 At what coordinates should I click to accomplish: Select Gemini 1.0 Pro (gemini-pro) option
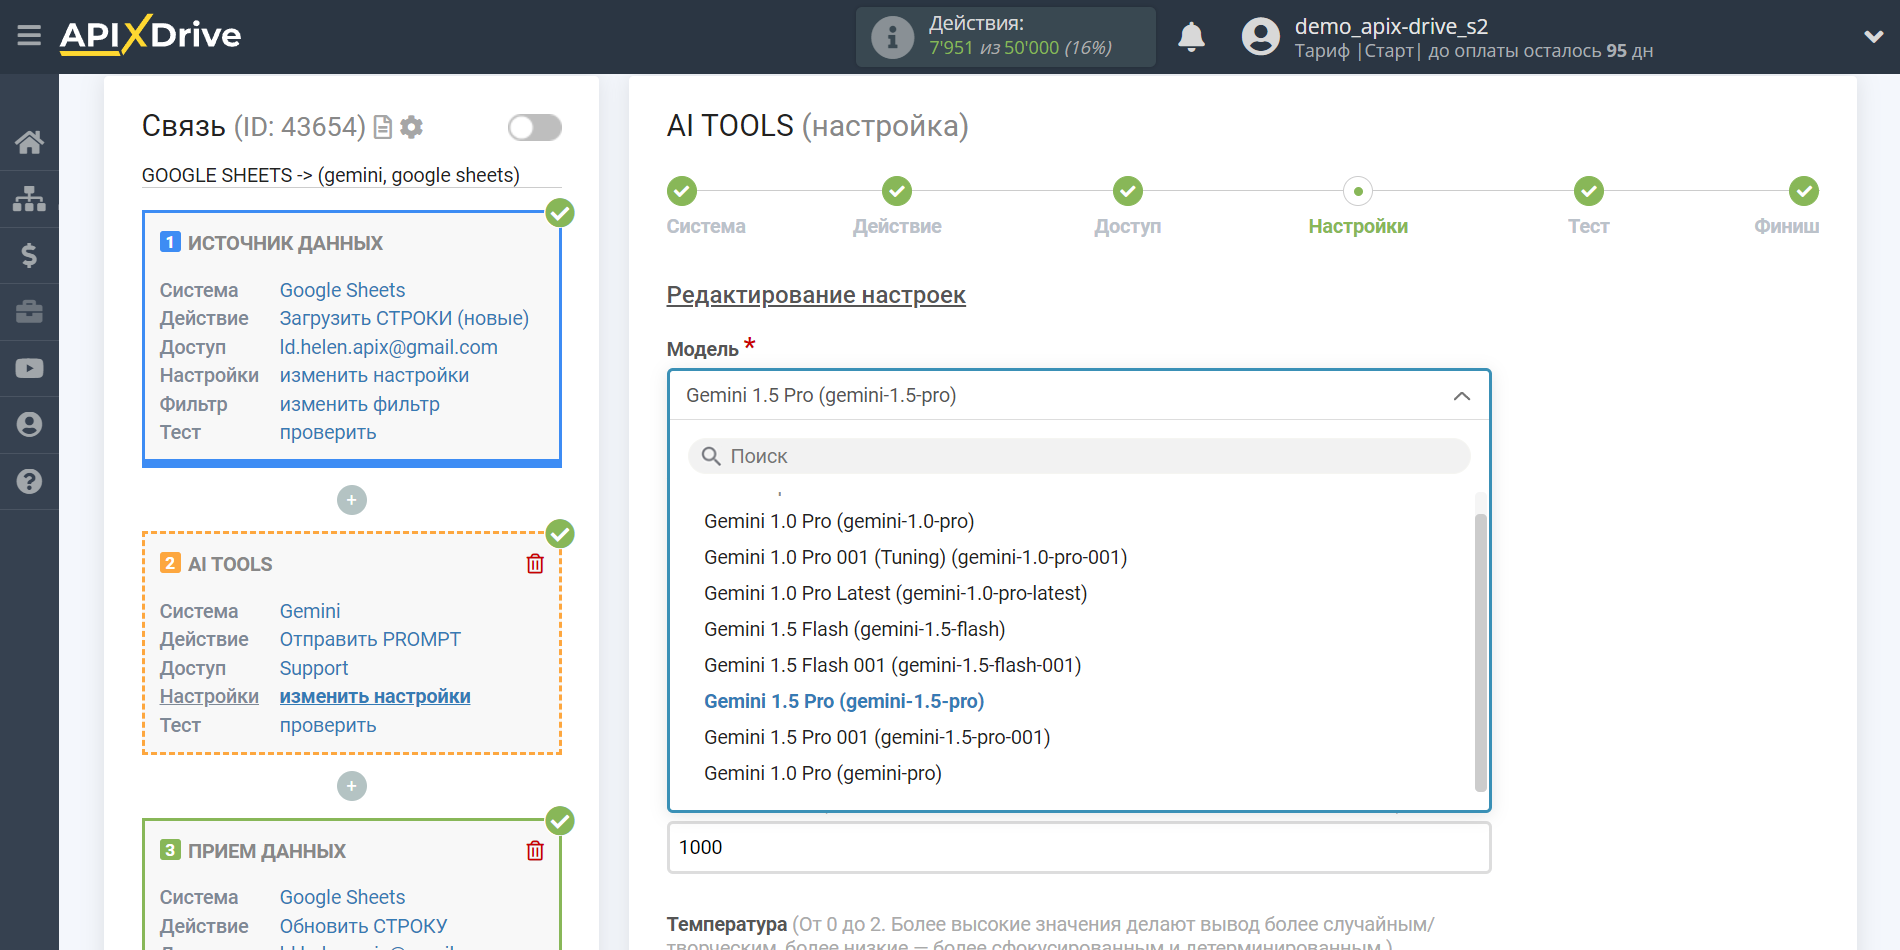[823, 773]
